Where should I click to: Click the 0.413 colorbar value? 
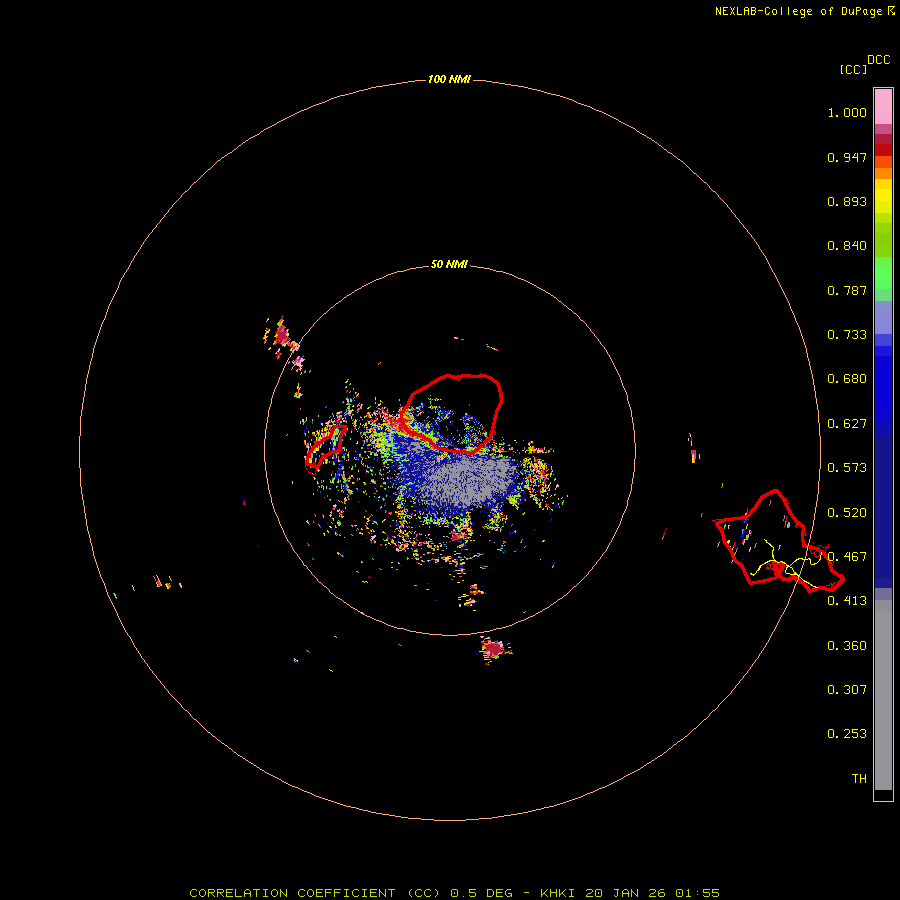point(847,601)
